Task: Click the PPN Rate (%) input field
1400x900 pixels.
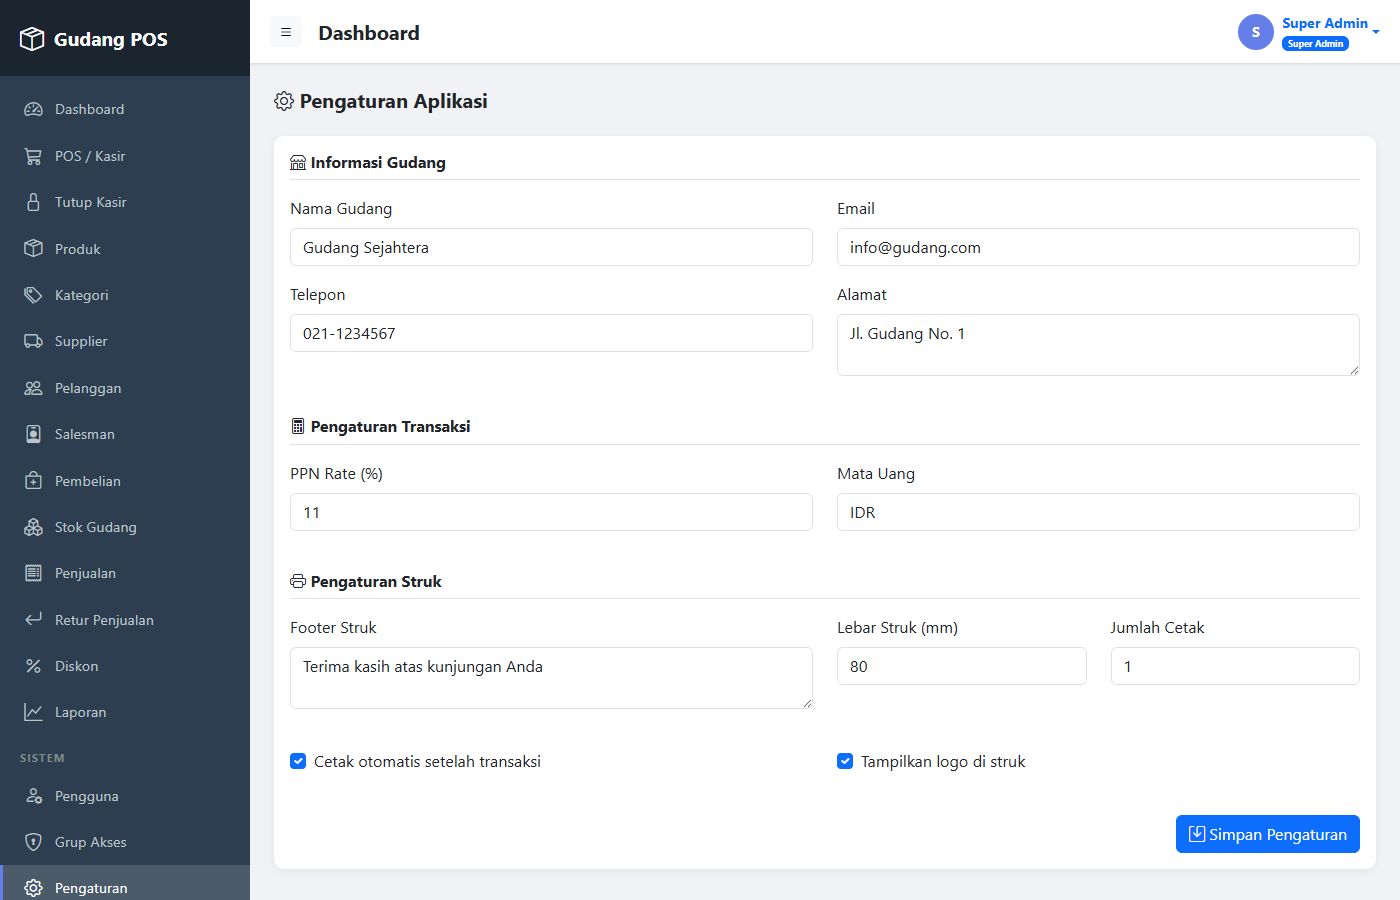Action: [x=551, y=512]
